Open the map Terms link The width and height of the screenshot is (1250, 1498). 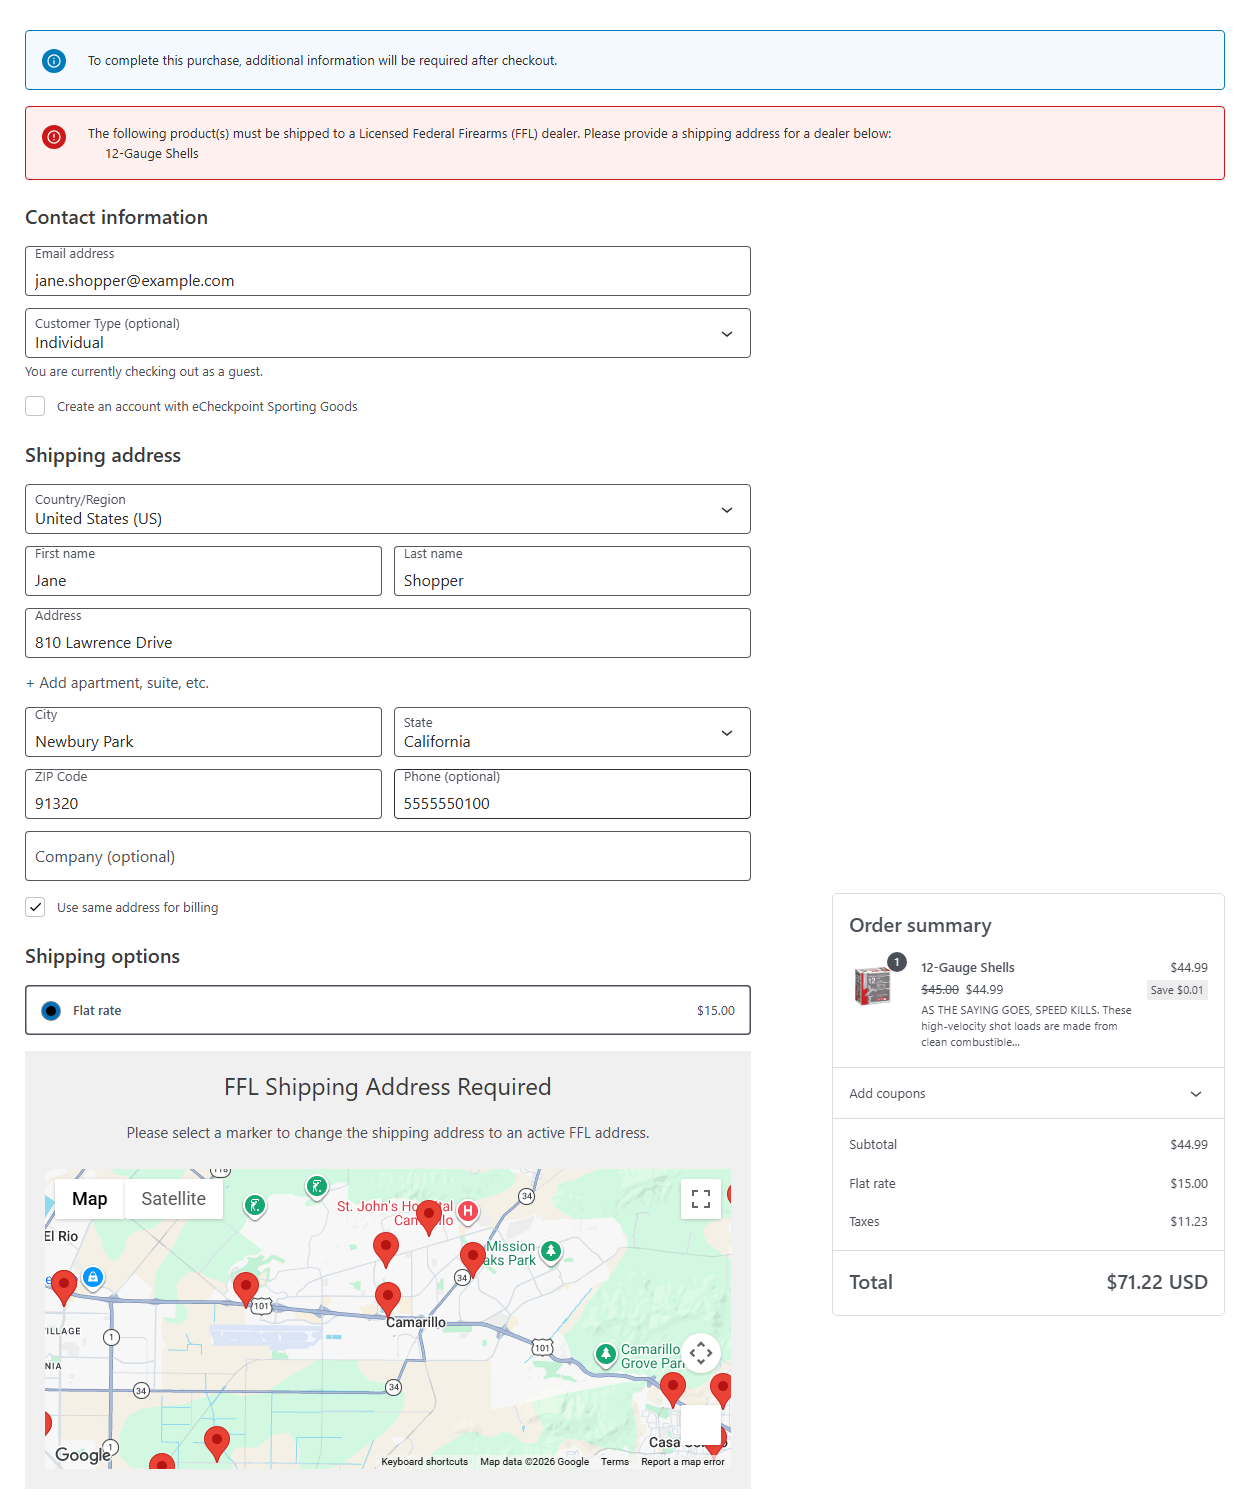(x=615, y=1462)
